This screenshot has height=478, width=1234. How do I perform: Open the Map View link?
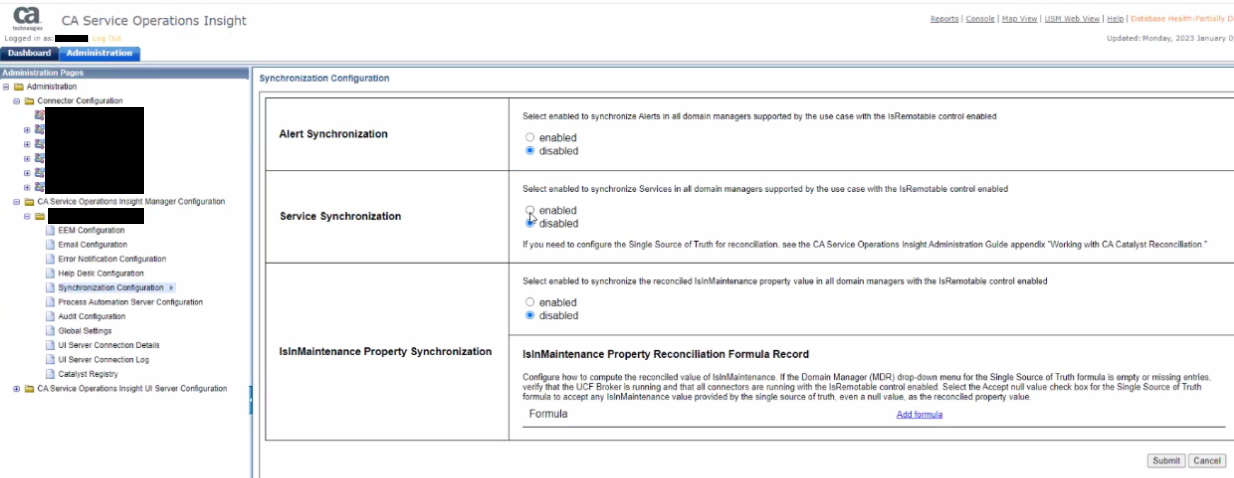pyautogui.click(x=1019, y=19)
